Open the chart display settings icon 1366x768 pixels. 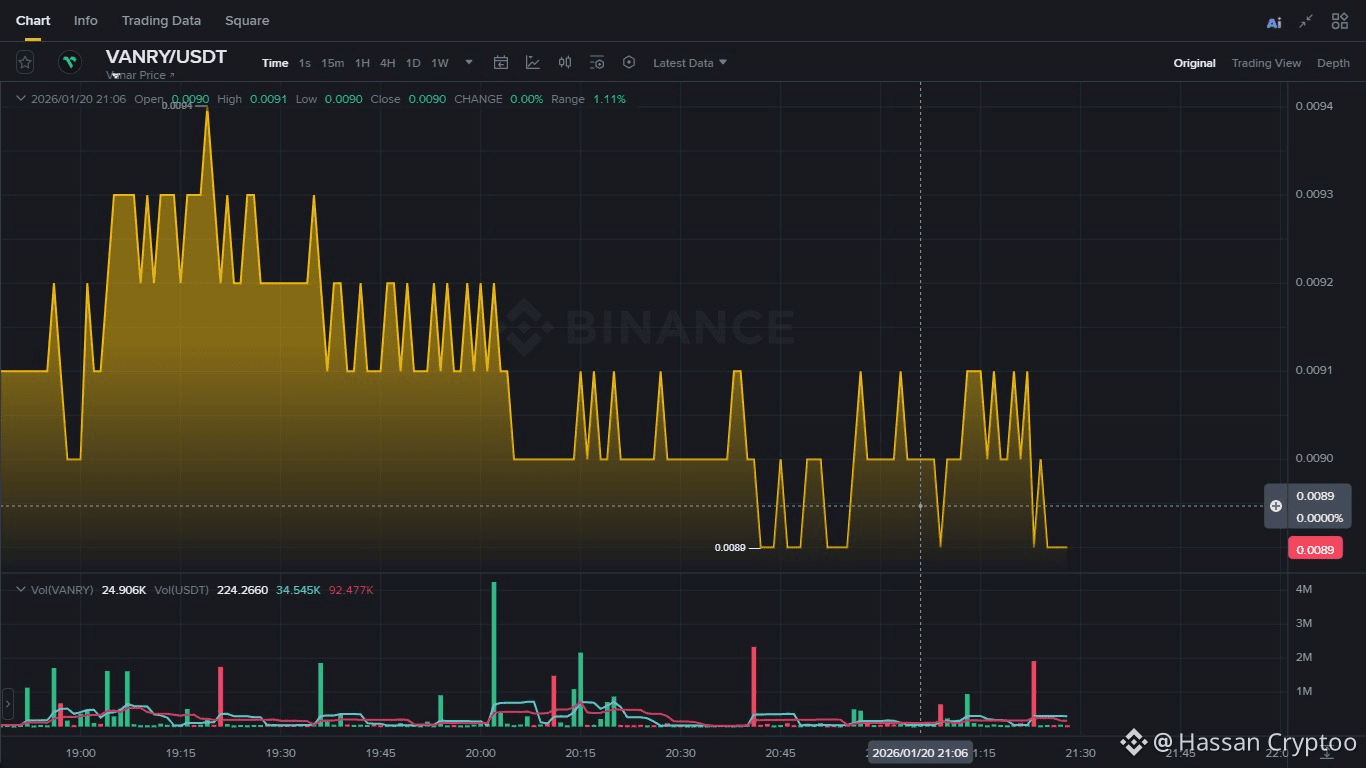coord(597,62)
